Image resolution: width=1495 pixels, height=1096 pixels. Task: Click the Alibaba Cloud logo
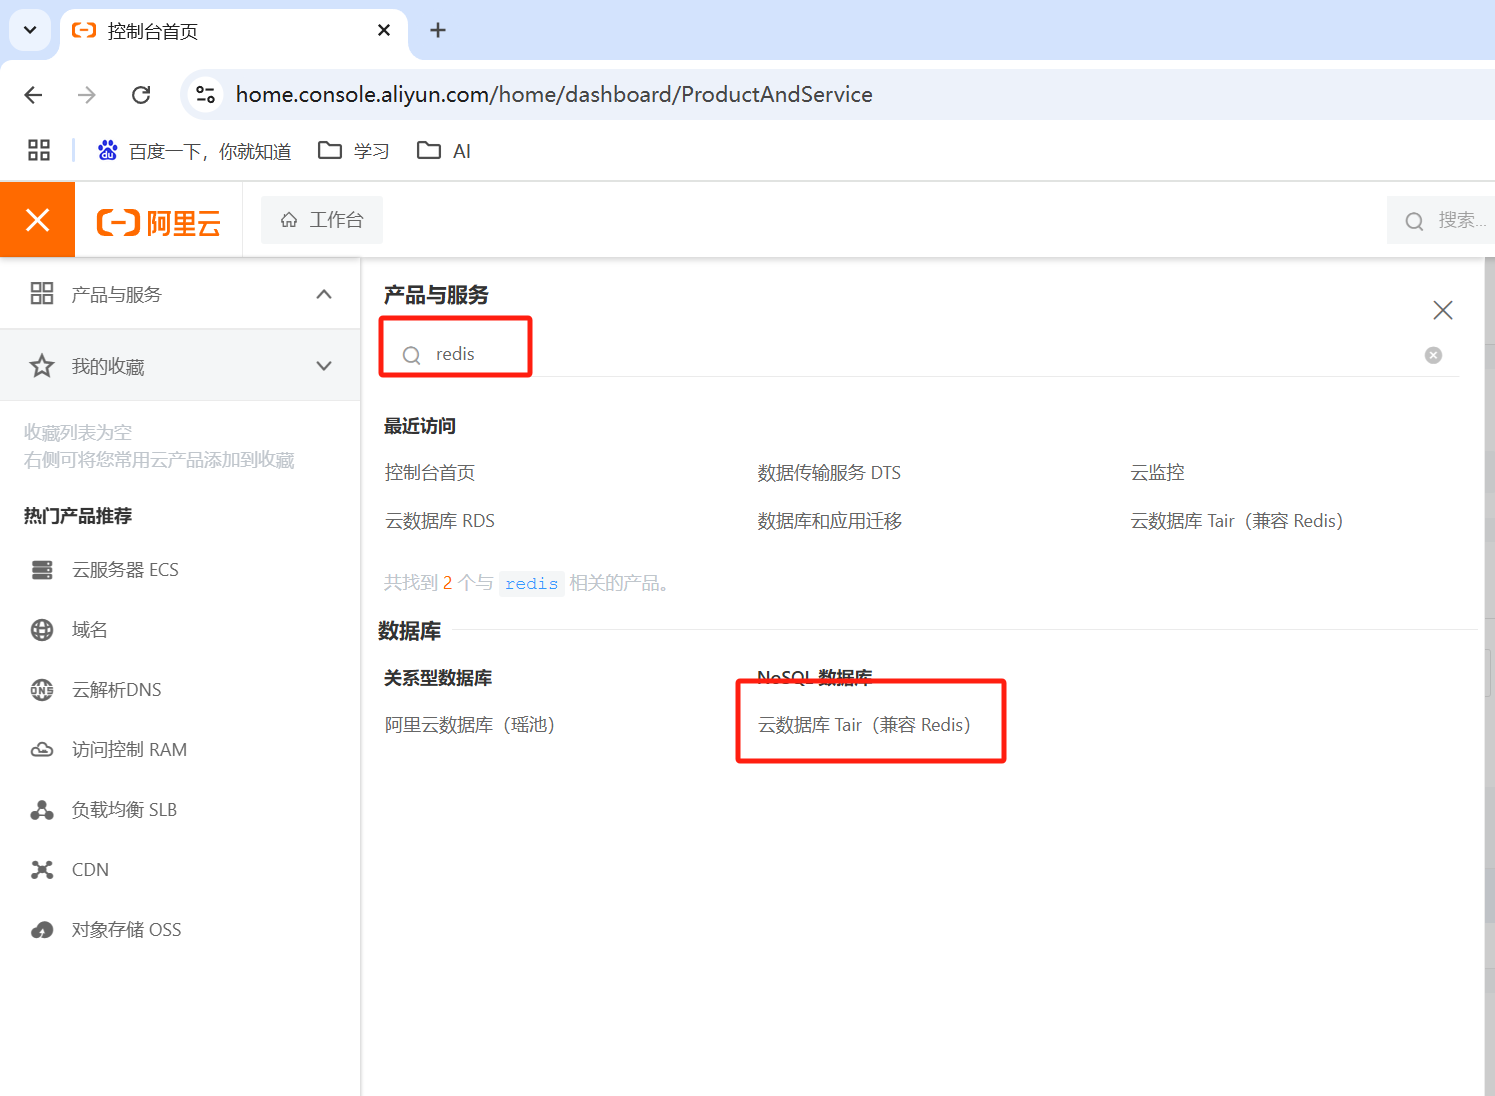(x=158, y=220)
